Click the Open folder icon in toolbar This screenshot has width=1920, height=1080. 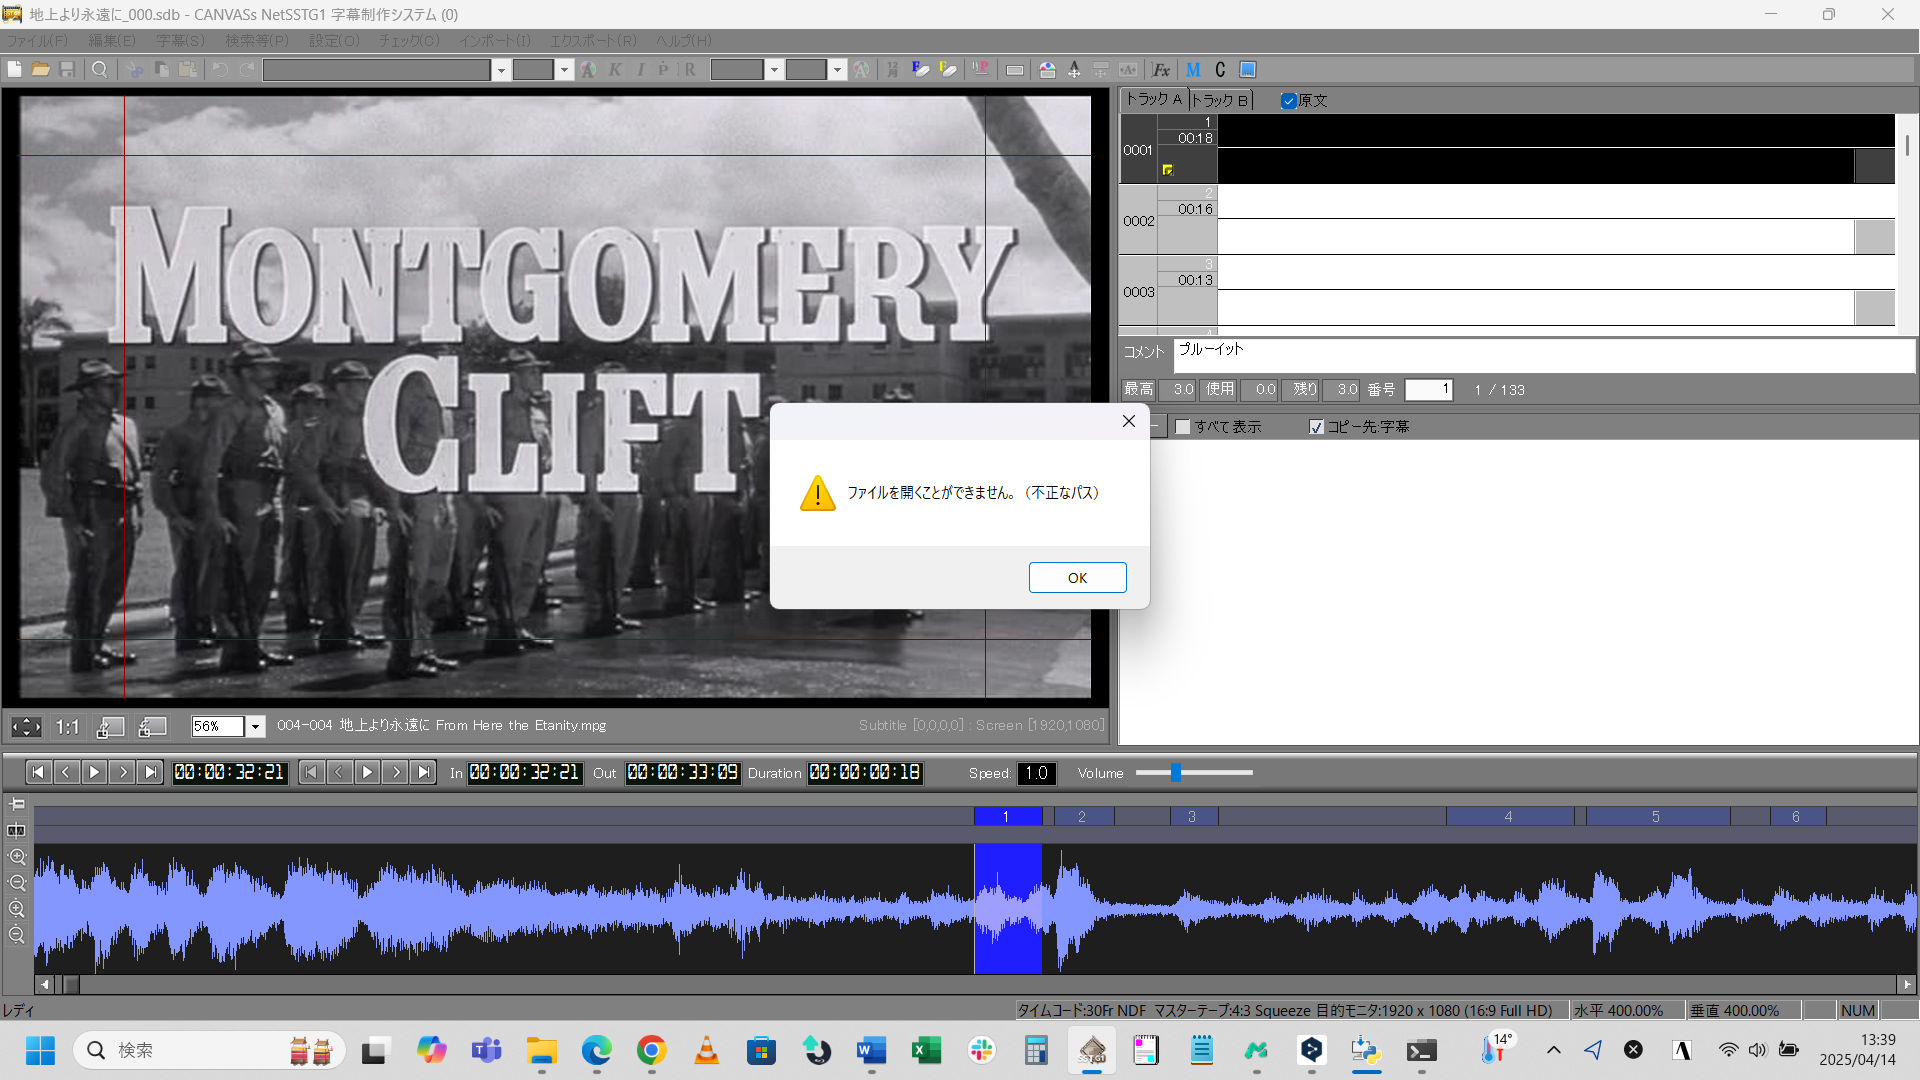coord(40,69)
